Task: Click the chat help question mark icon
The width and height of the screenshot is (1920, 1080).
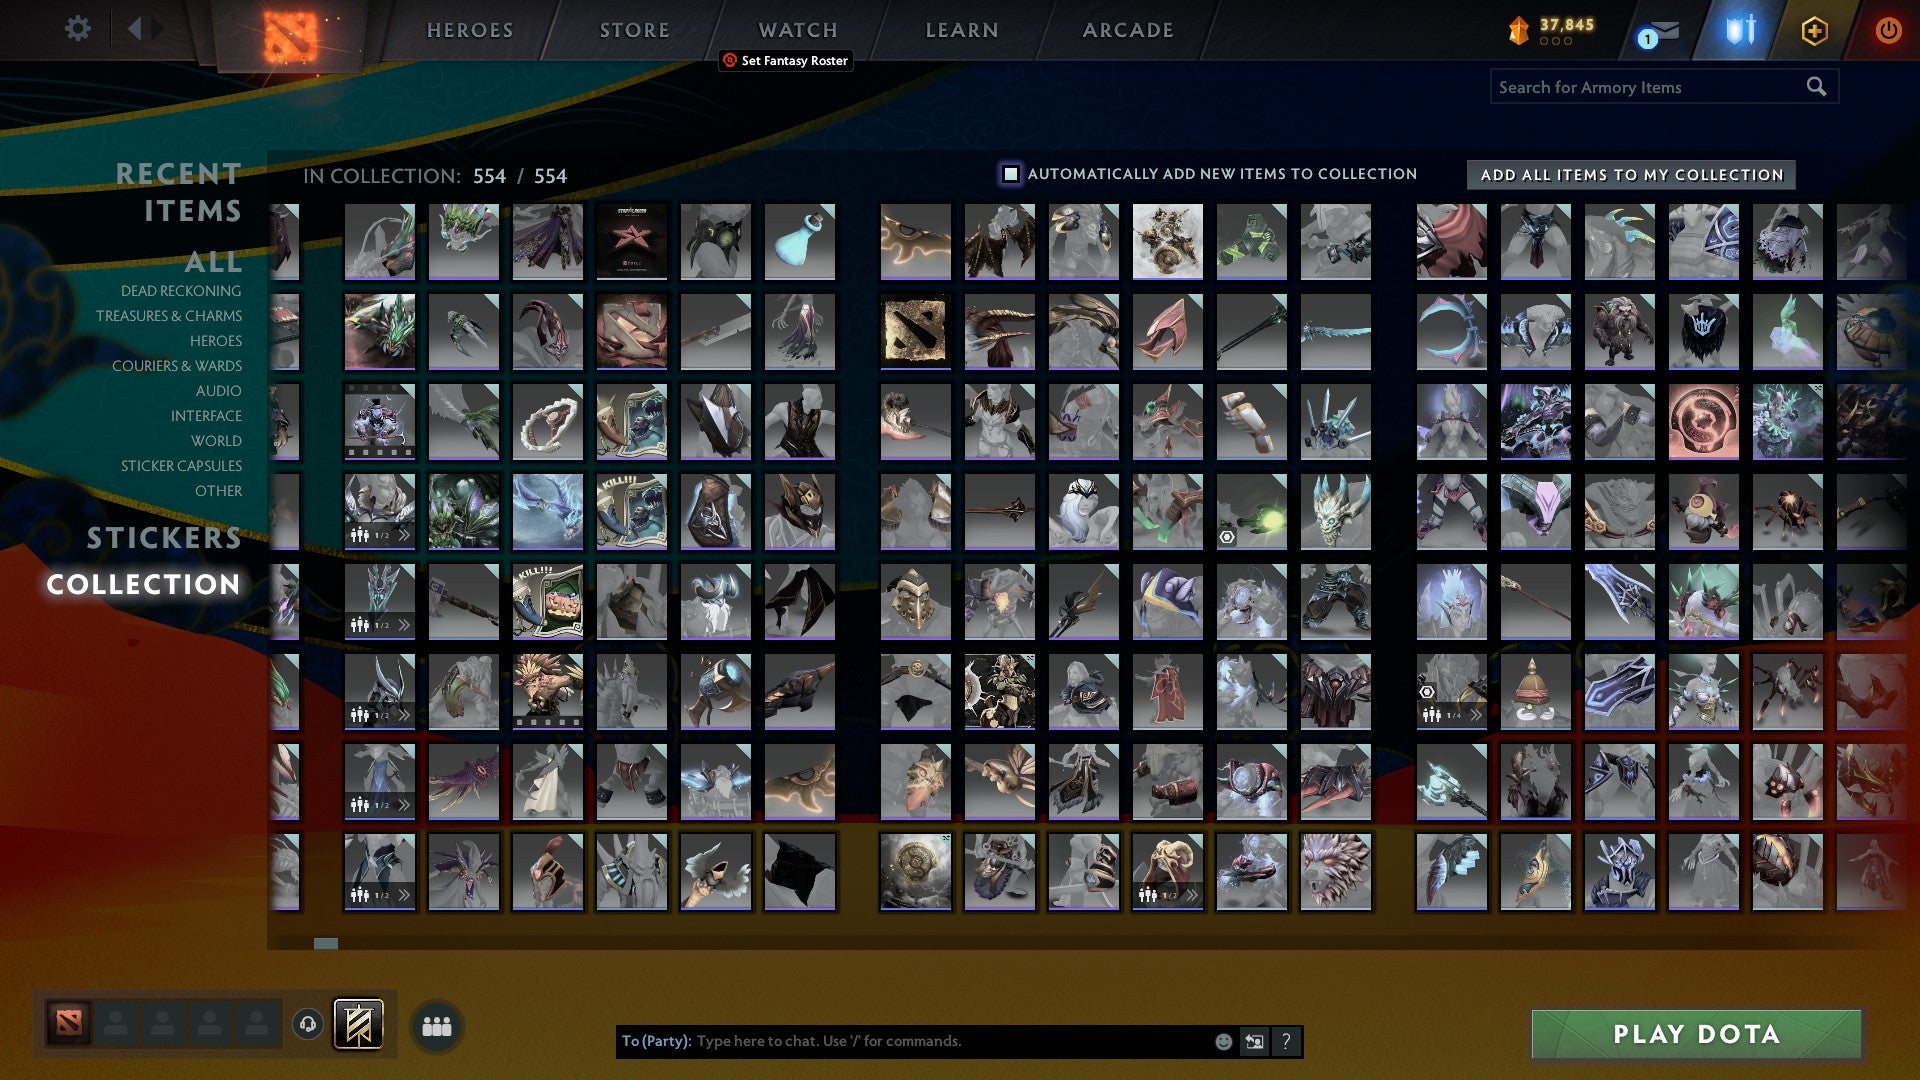Action: [1286, 1041]
